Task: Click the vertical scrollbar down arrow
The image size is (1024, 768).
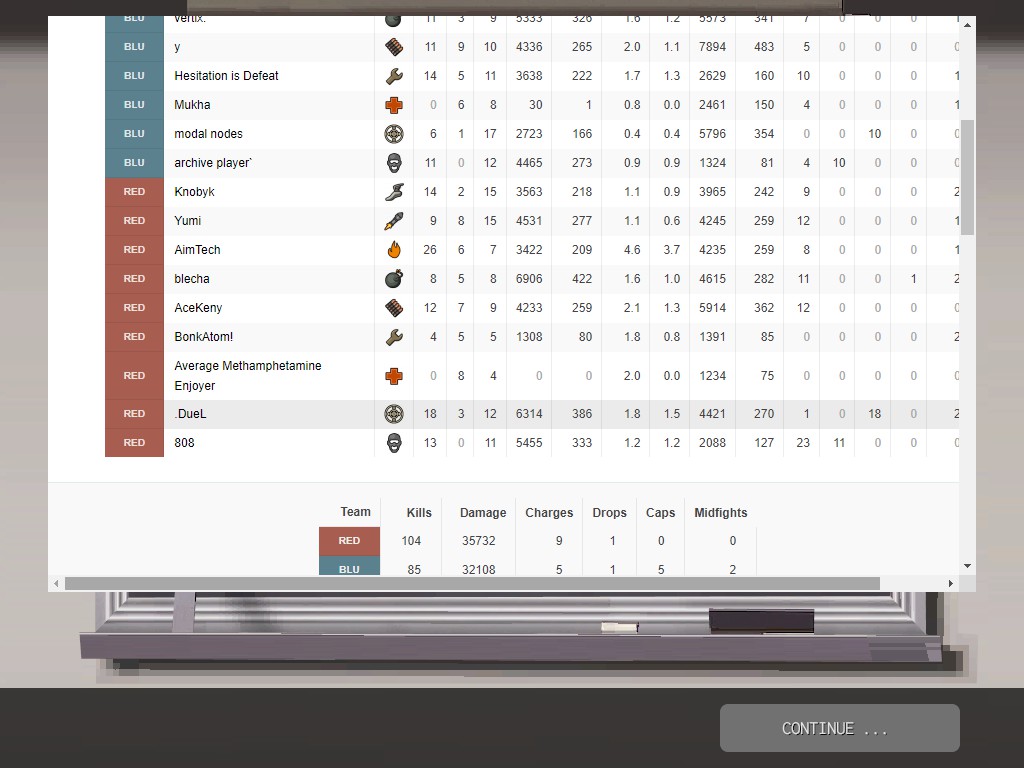Action: coord(967,566)
